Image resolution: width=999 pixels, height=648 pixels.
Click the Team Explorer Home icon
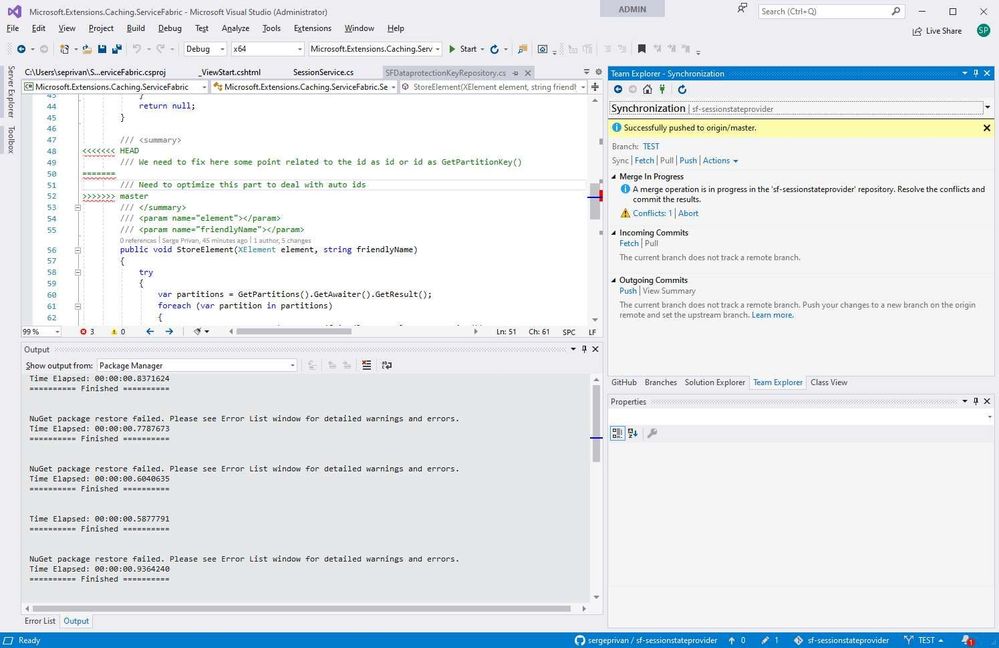[x=647, y=89]
